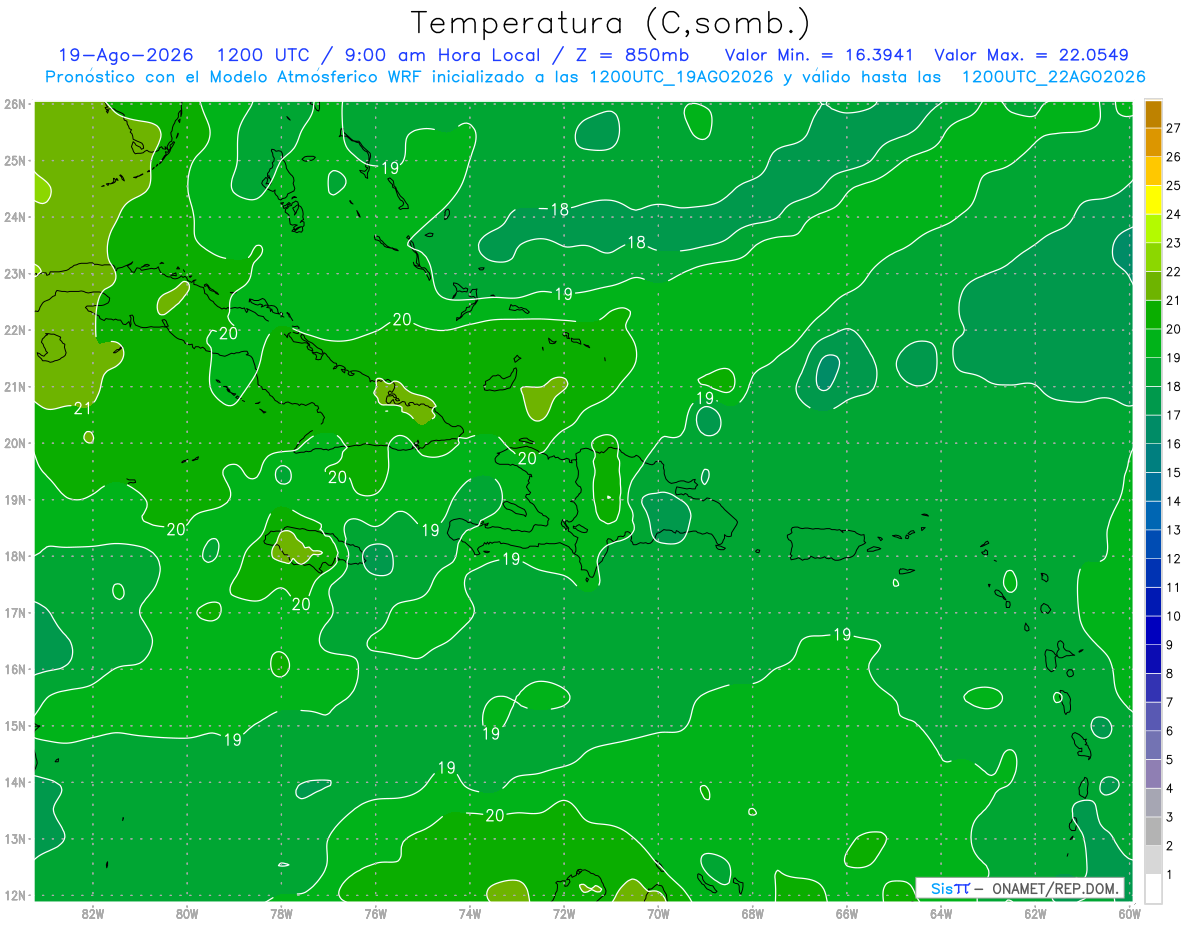1200x927 pixels.
Task: Click the "21" contour label on the map
Action: [x=84, y=408]
